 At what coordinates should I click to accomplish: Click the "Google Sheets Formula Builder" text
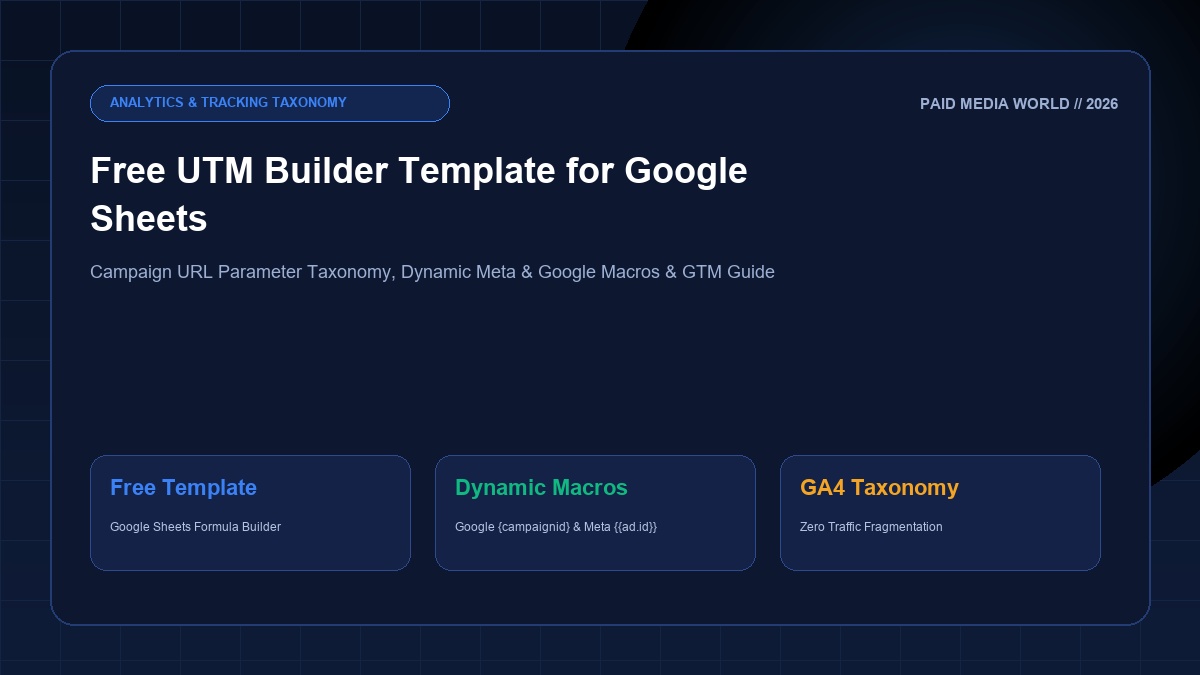(x=195, y=527)
